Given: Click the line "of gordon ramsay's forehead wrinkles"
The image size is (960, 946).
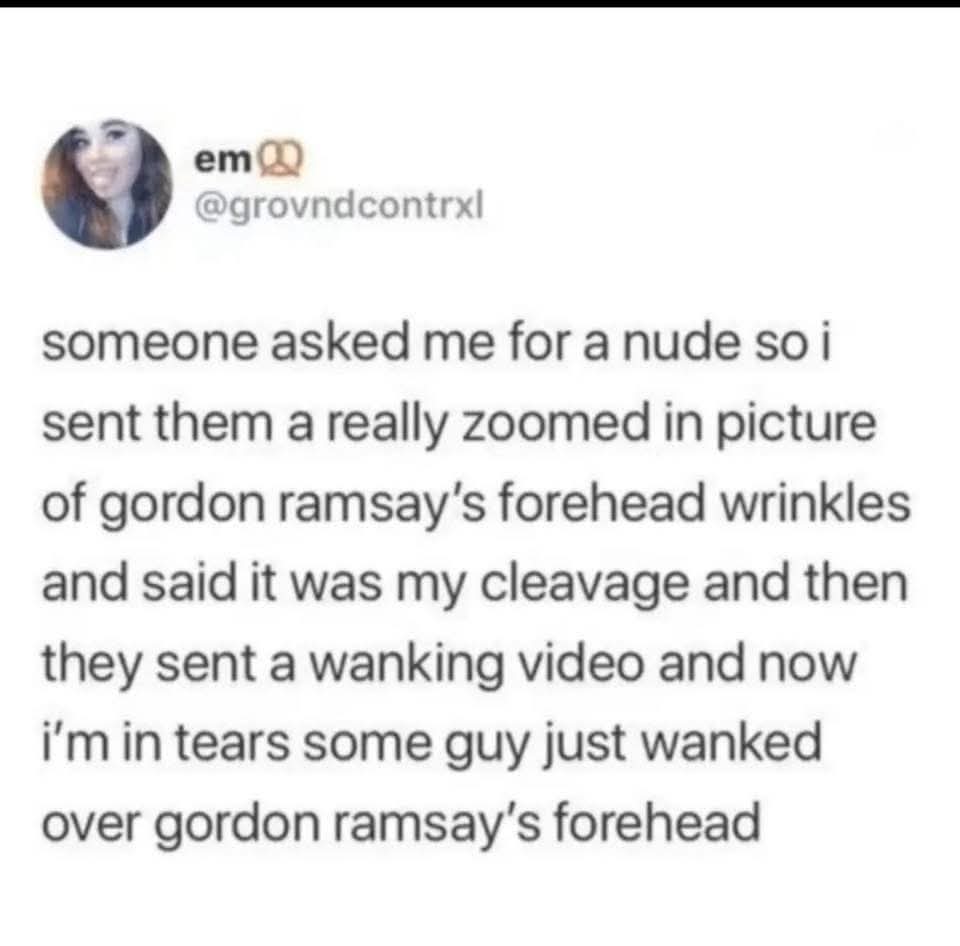Looking at the screenshot, I should [x=476, y=504].
